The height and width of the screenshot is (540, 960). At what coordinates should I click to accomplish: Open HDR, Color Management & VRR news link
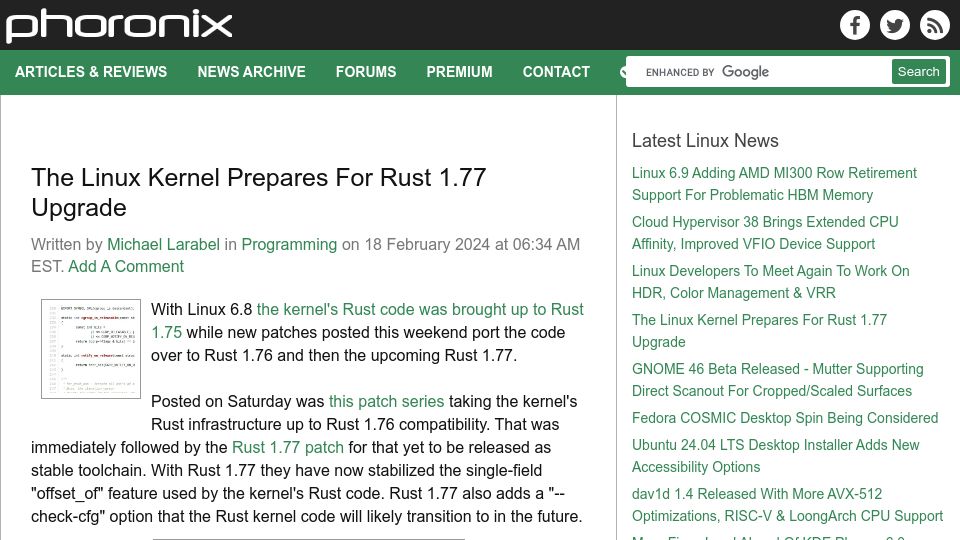[x=770, y=282]
